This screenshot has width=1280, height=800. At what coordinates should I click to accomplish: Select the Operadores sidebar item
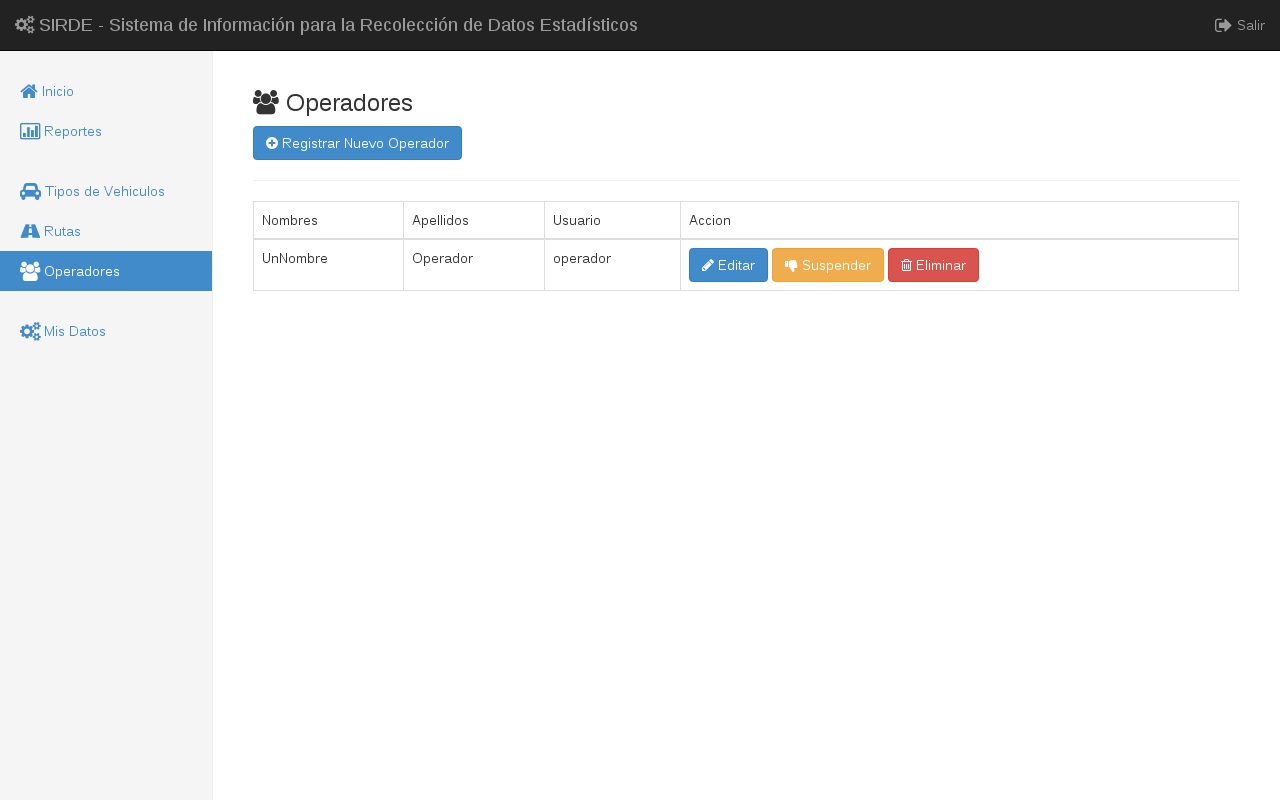point(106,271)
